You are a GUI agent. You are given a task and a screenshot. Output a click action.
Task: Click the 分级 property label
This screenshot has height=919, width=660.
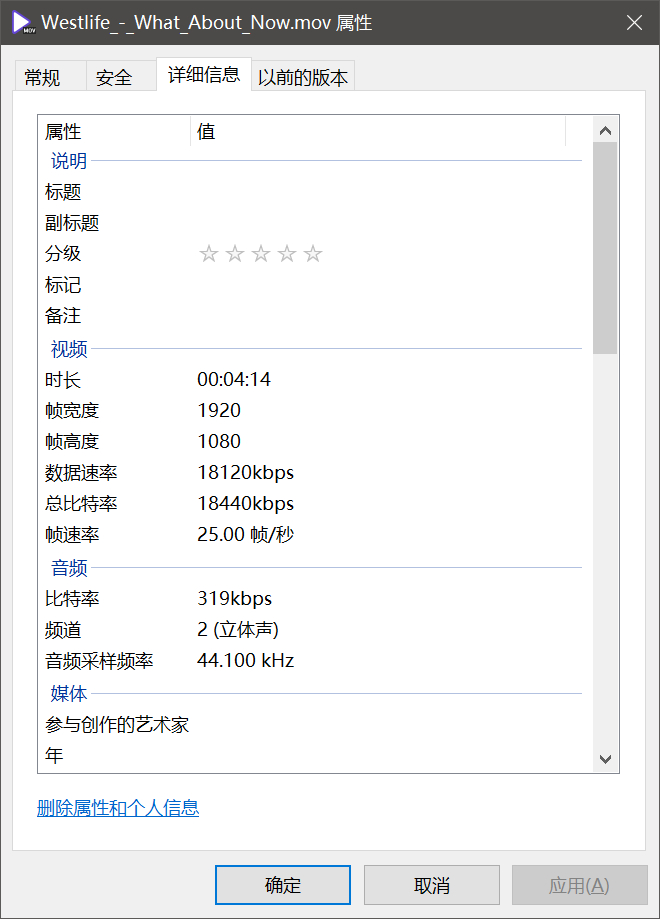click(63, 254)
